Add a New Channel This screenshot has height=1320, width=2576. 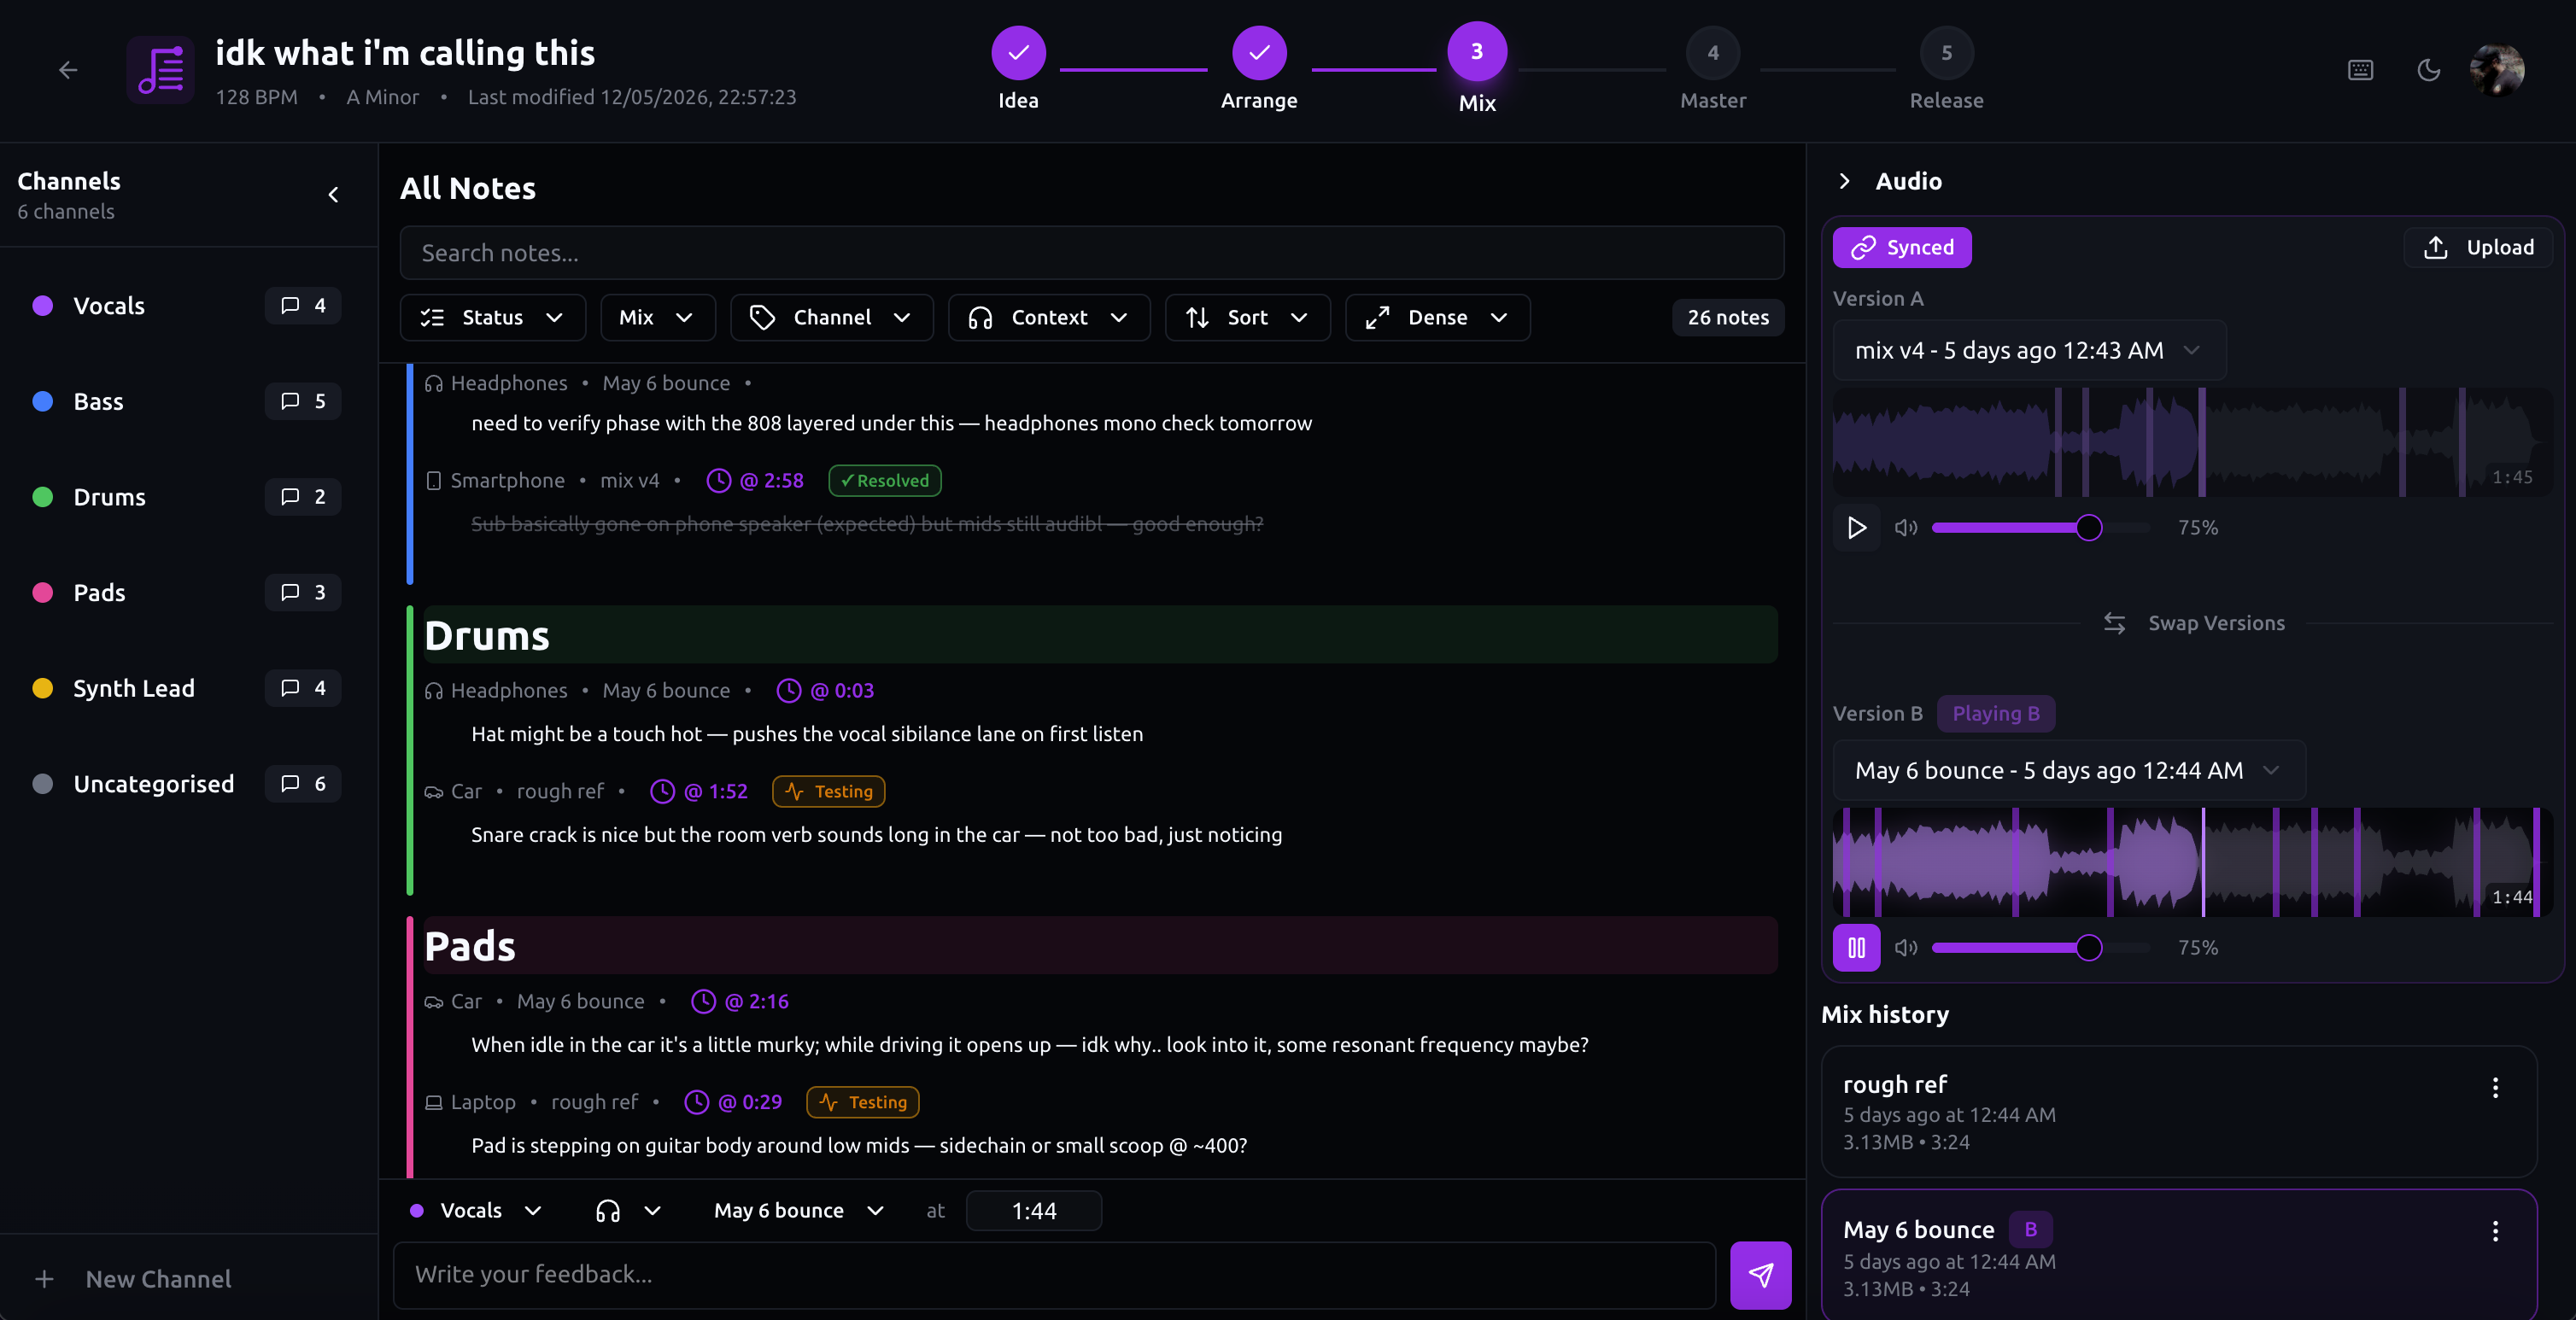coord(133,1279)
